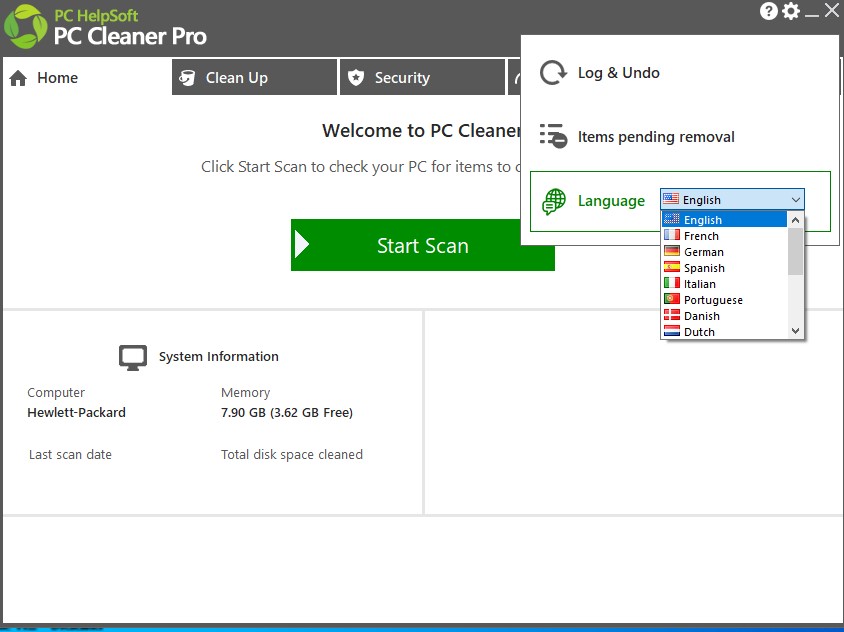
Task: Click the 7.90 GB memory value
Action: (287, 412)
